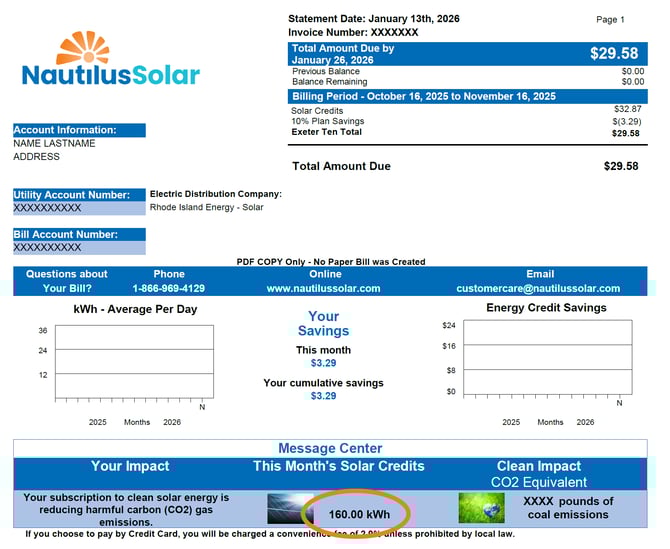Click the Questions about Your Bill? label
This screenshot has height=549, width=670.
click(x=67, y=281)
